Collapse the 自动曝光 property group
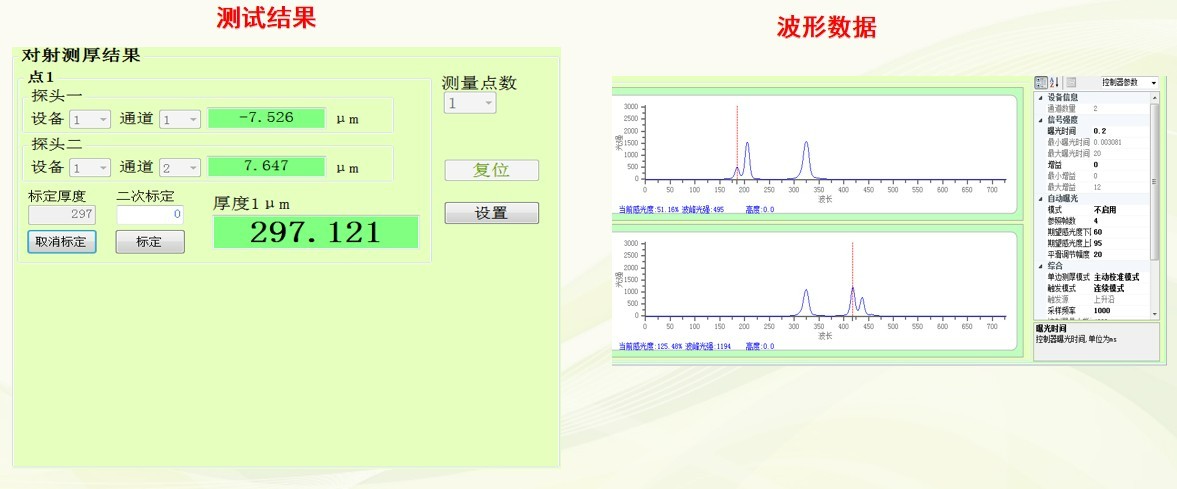This screenshot has height=489, width=1177. (x=1038, y=198)
